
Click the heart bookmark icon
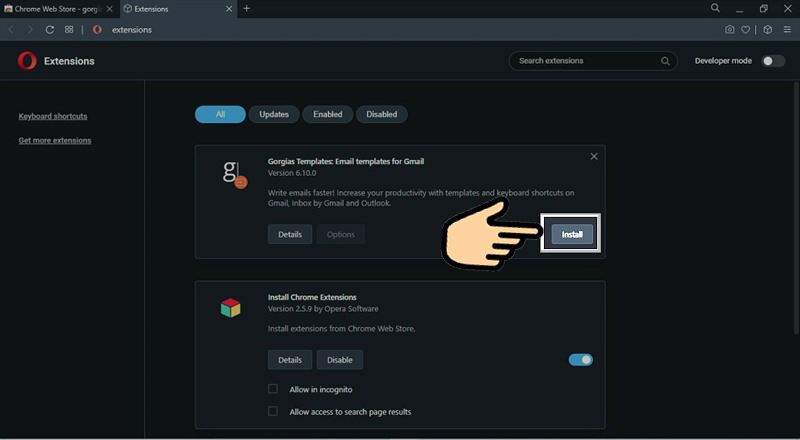click(745, 30)
